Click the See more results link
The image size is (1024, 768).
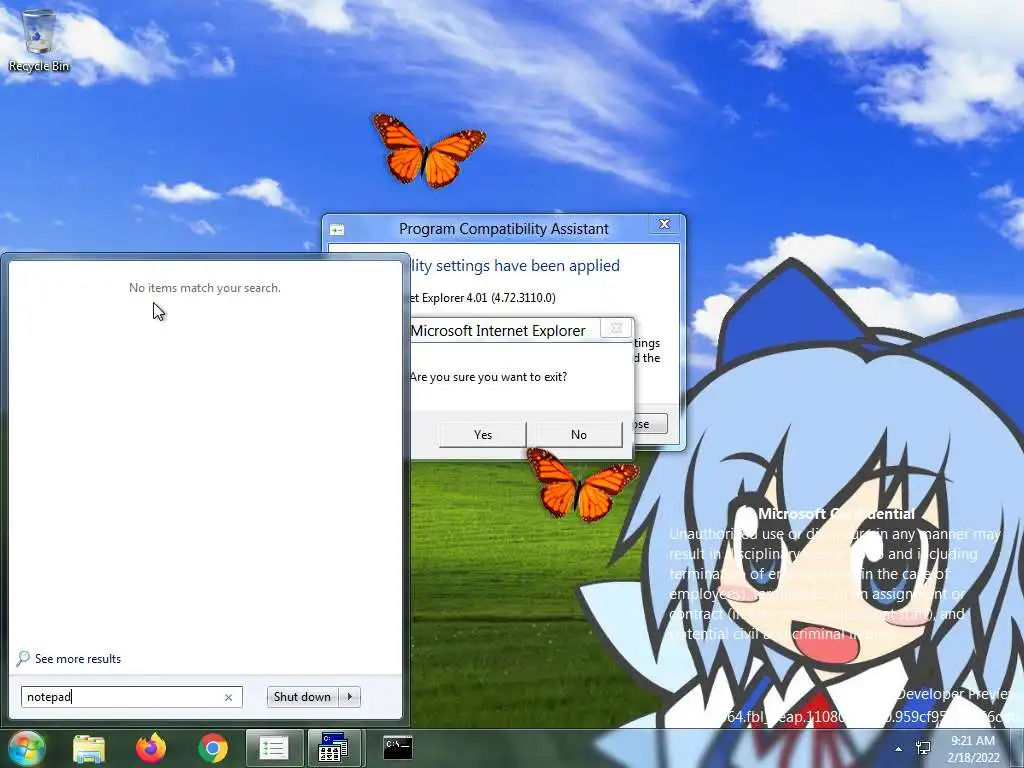click(78, 659)
